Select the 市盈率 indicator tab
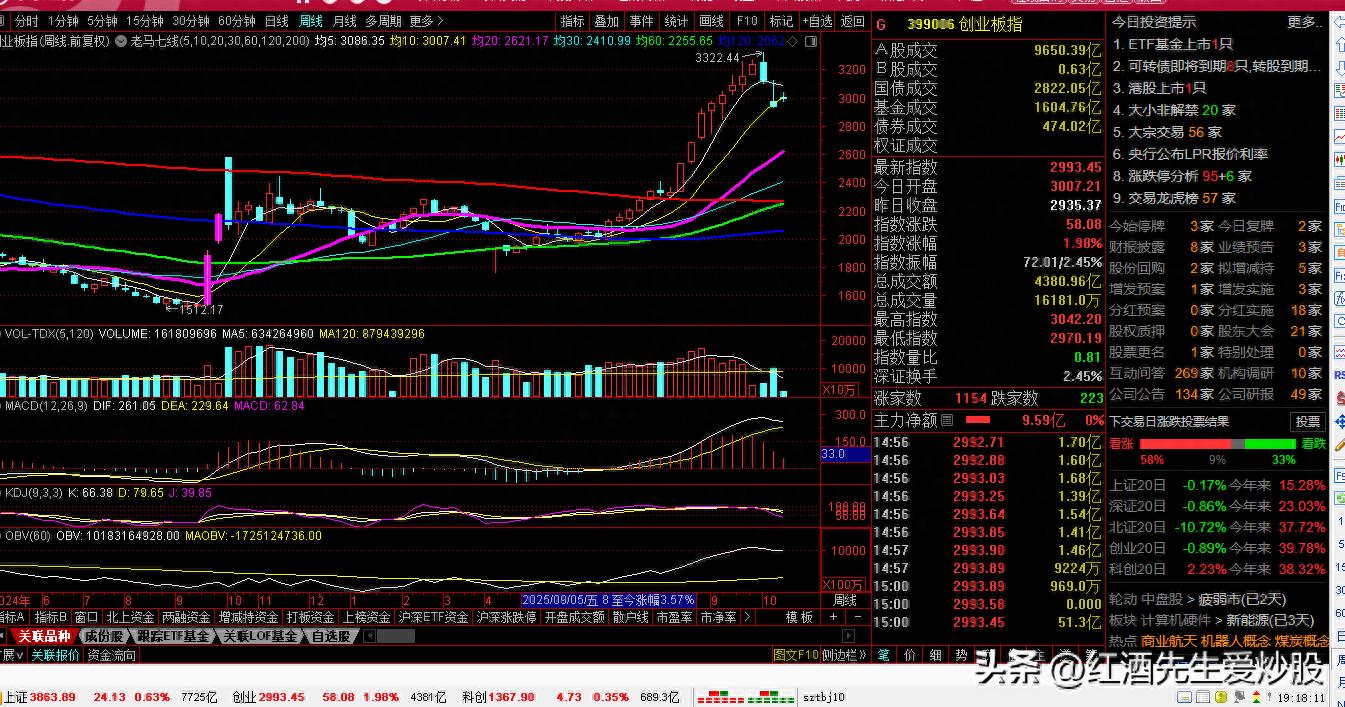1345x707 pixels. [x=674, y=618]
